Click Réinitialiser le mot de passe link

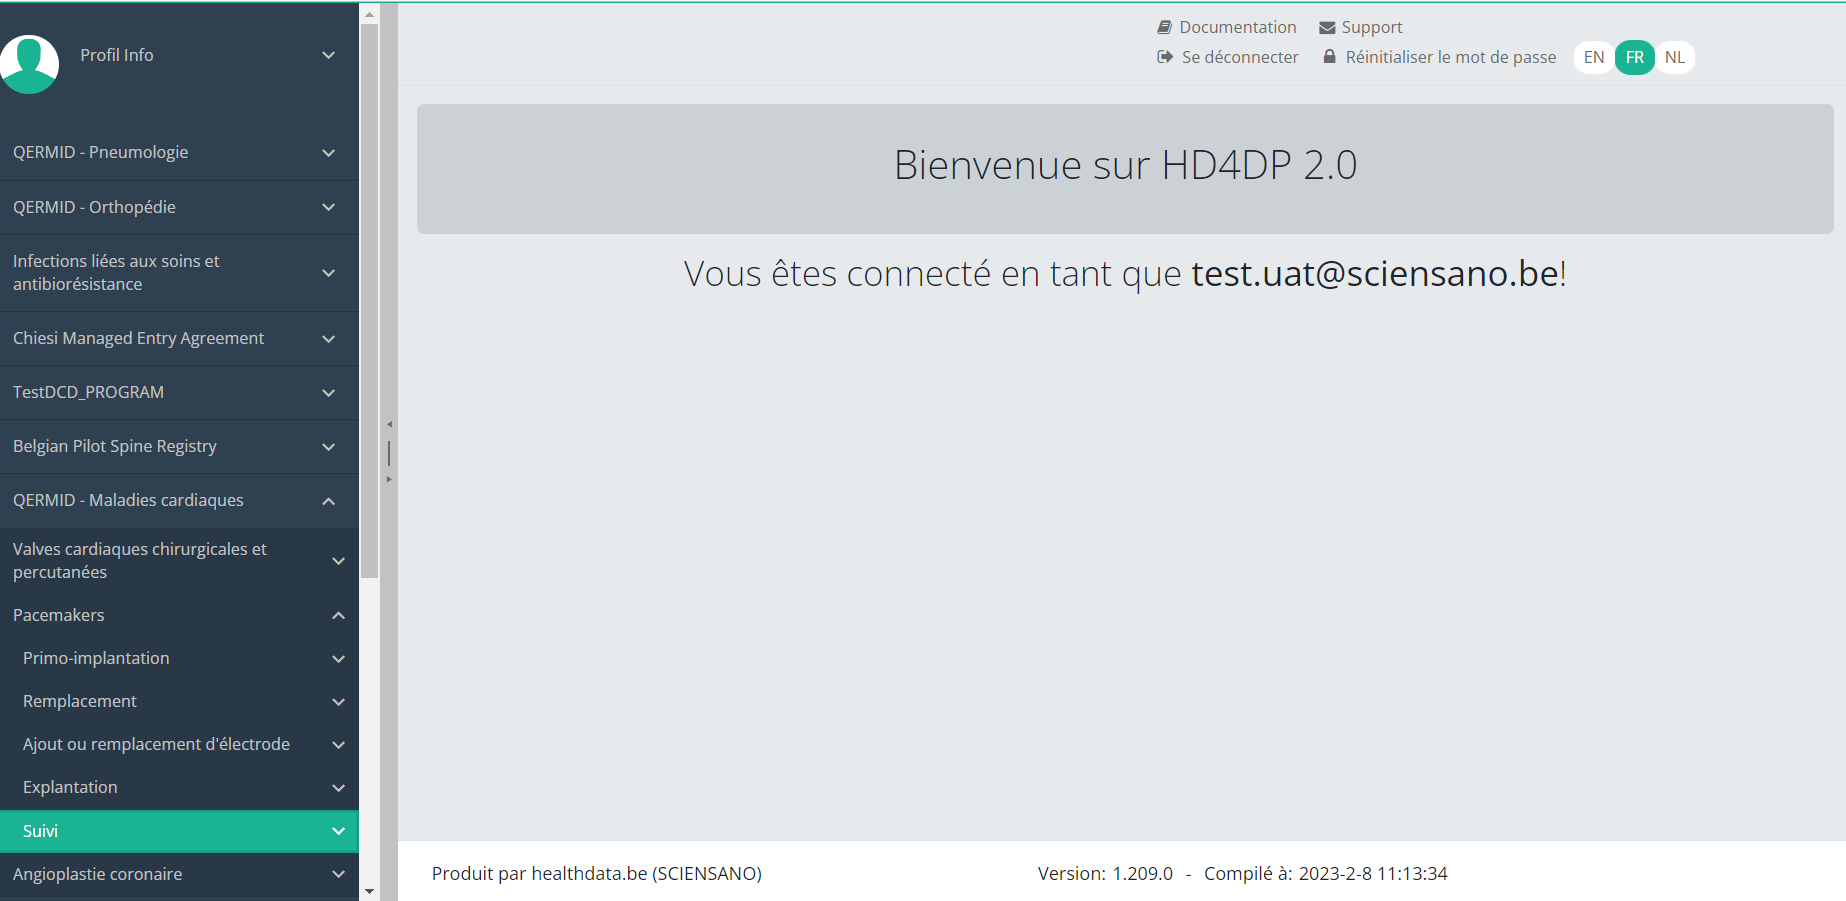[x=1450, y=57]
